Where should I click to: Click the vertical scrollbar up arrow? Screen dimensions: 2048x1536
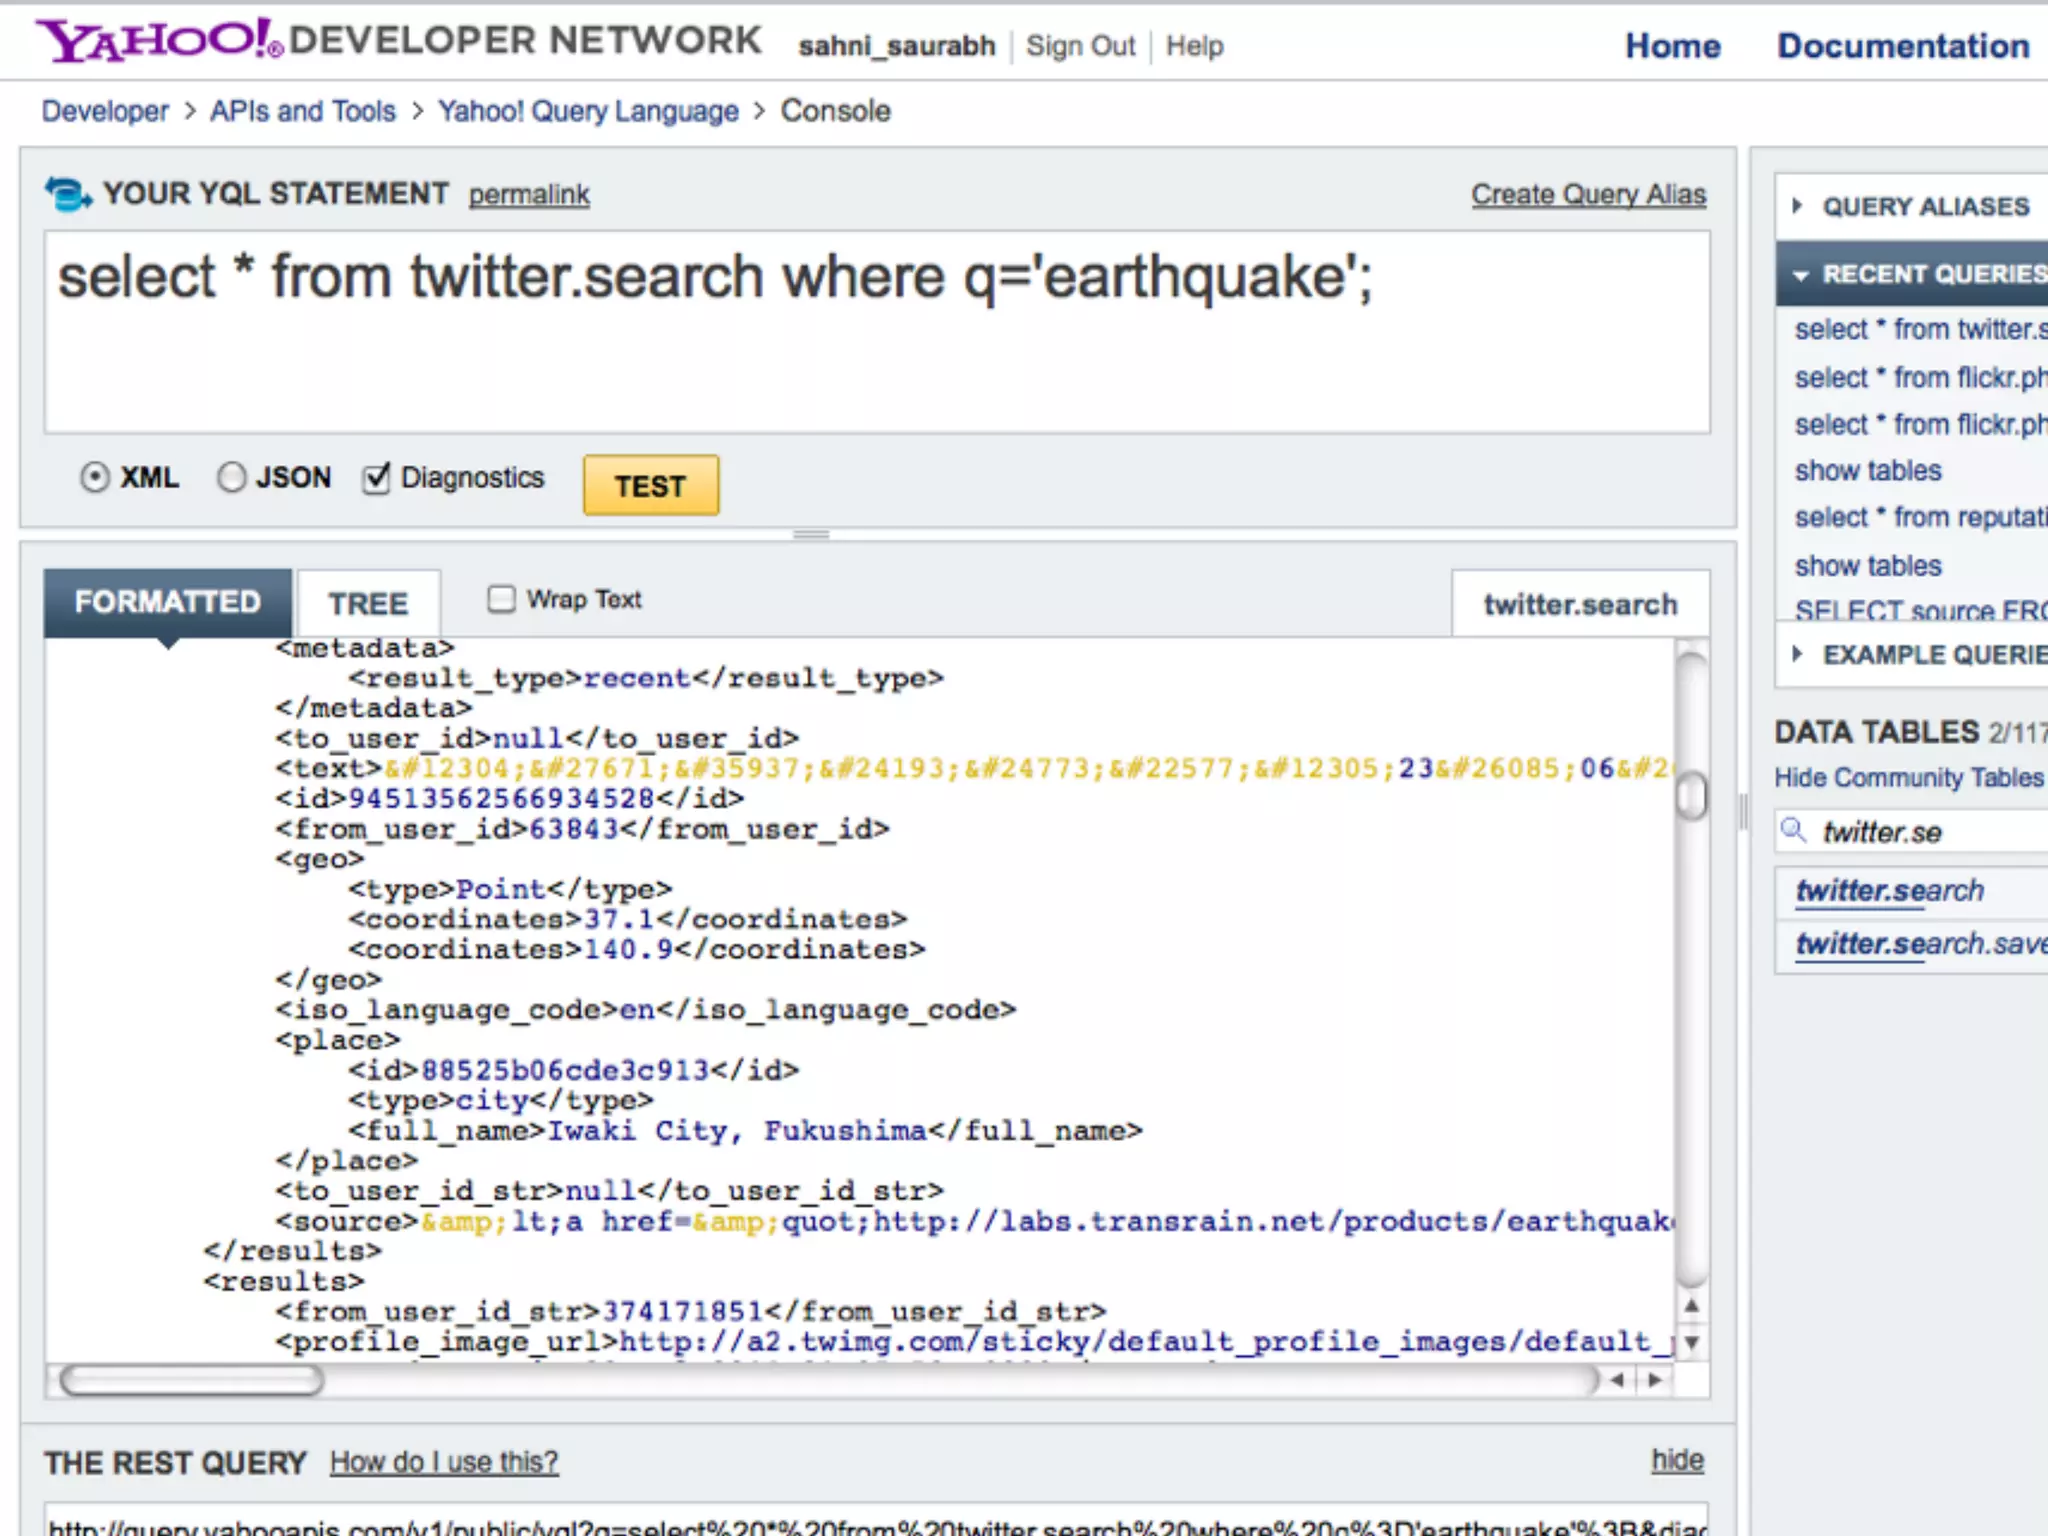point(1691,1306)
